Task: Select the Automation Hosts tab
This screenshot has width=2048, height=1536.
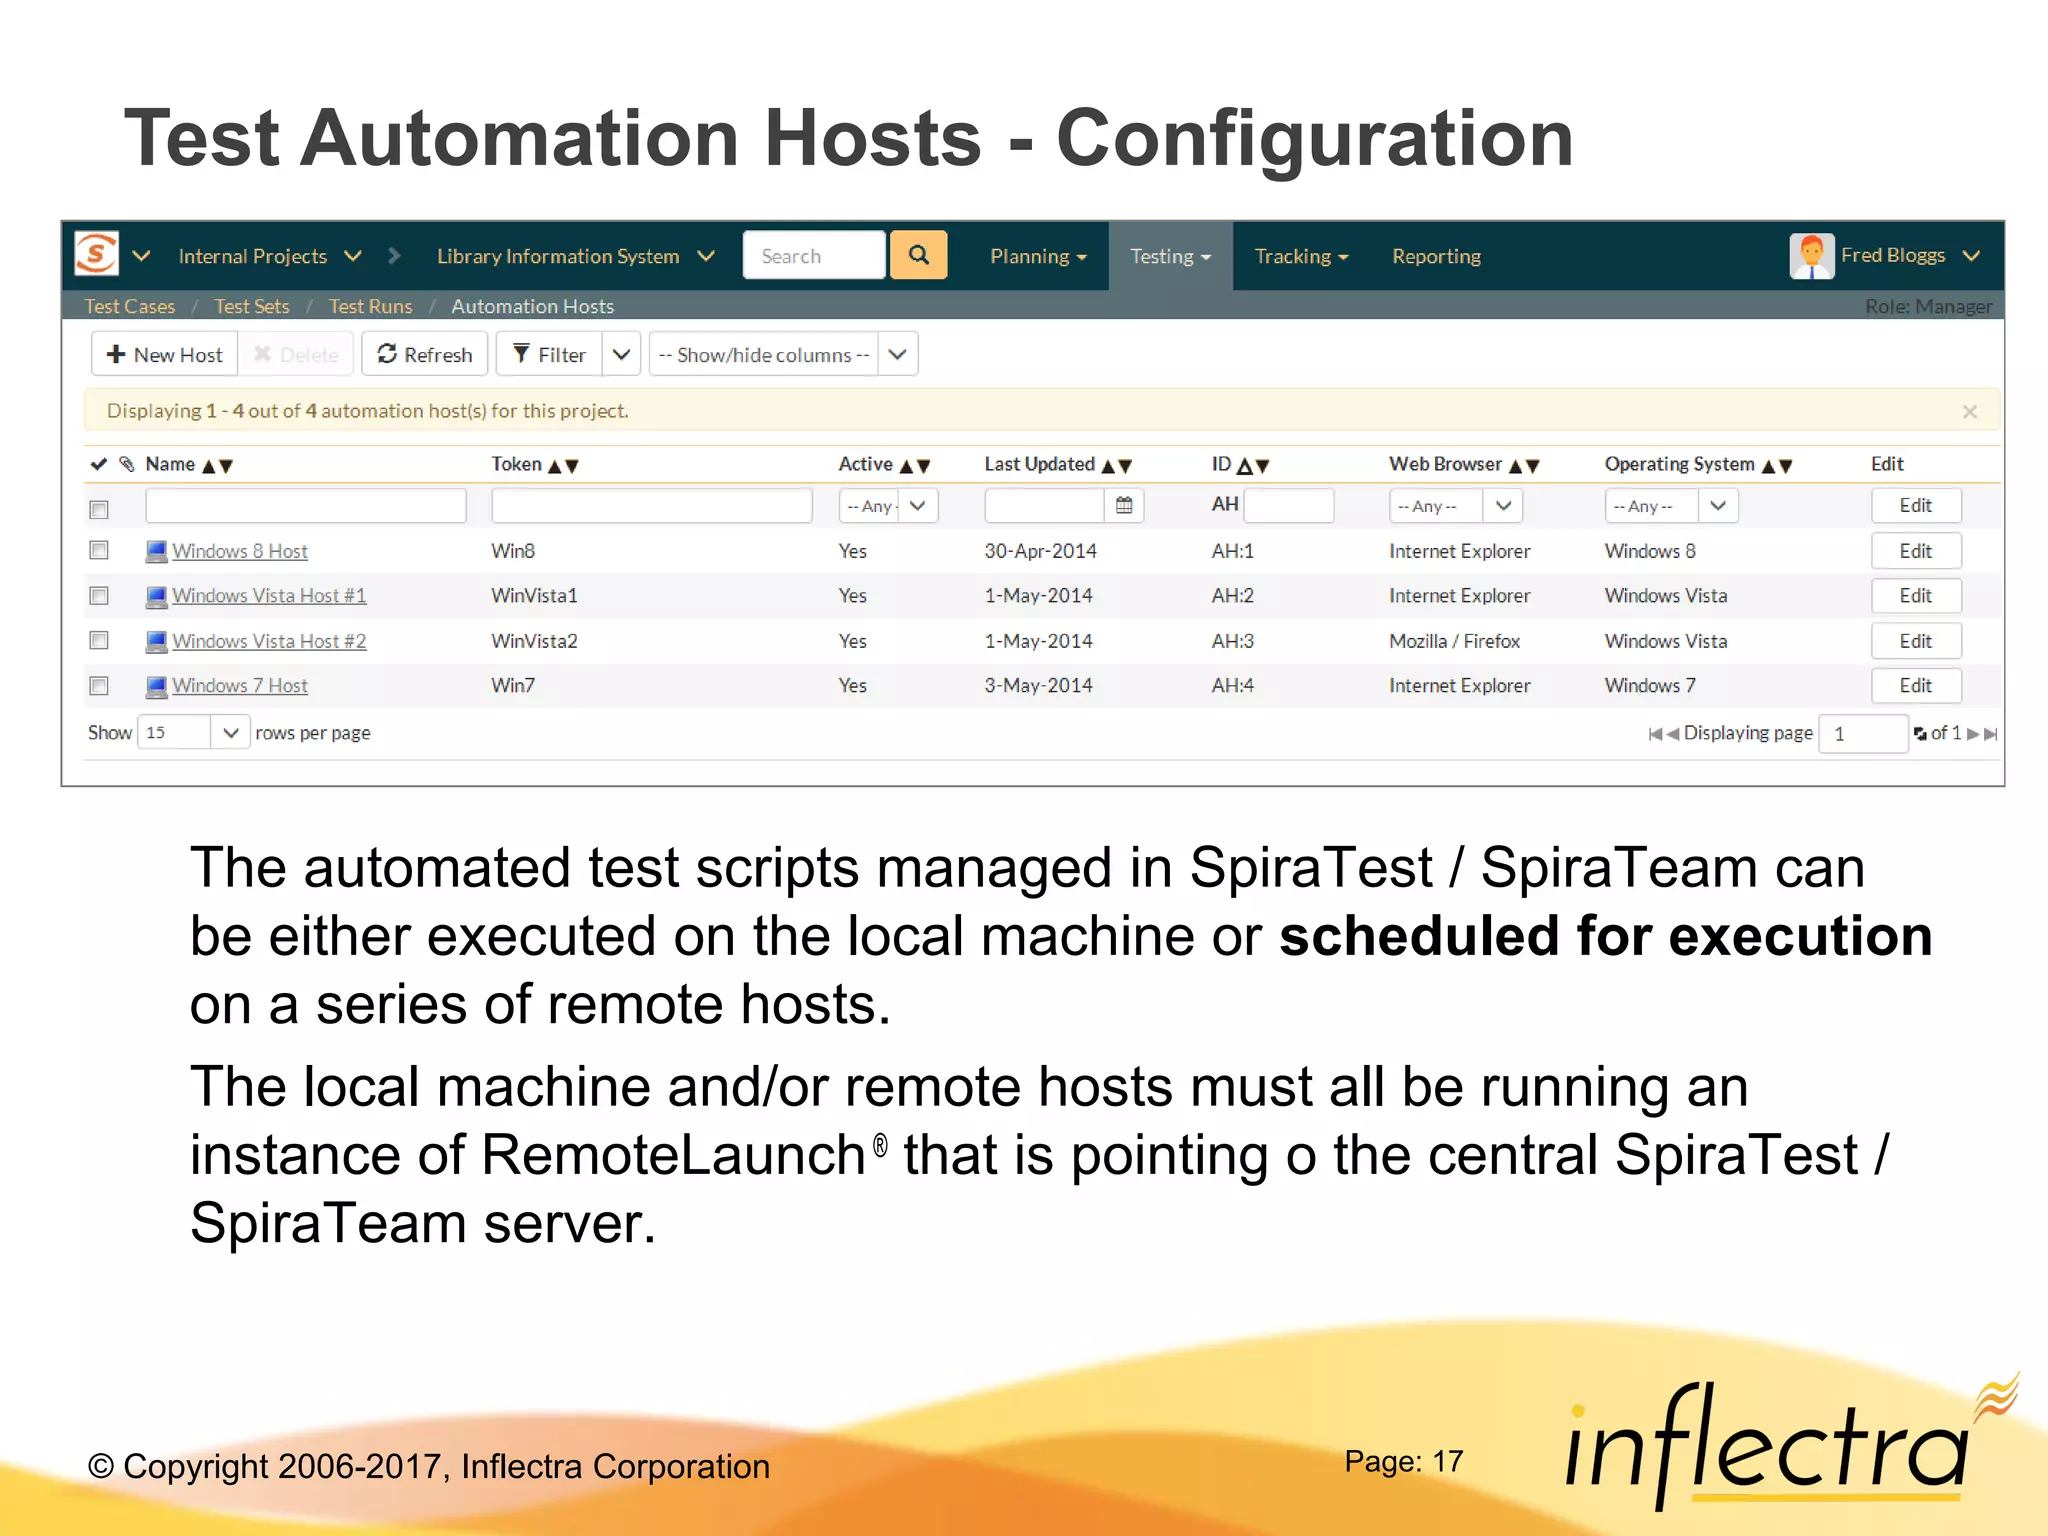Action: [x=532, y=306]
